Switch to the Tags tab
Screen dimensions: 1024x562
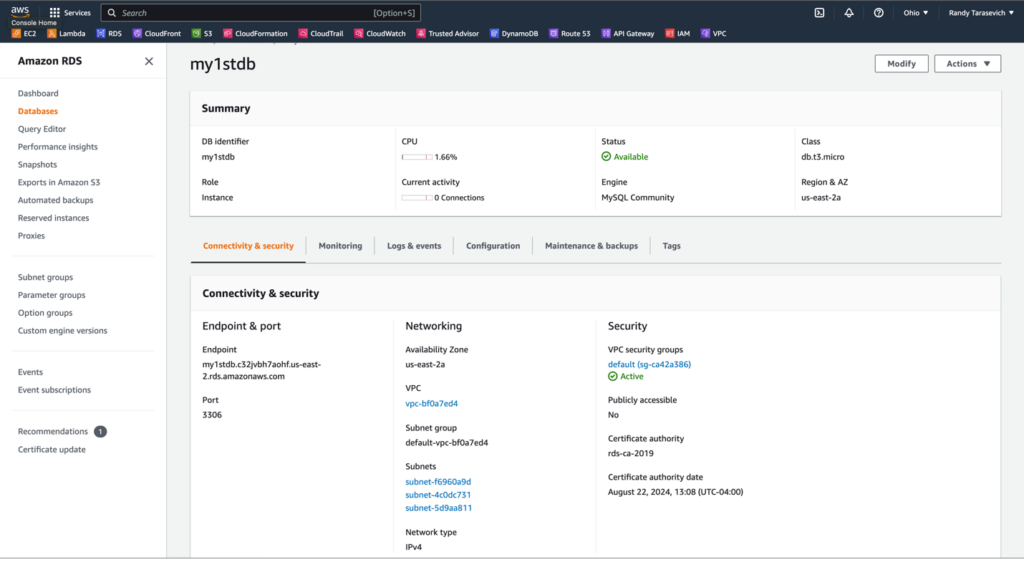click(x=671, y=246)
